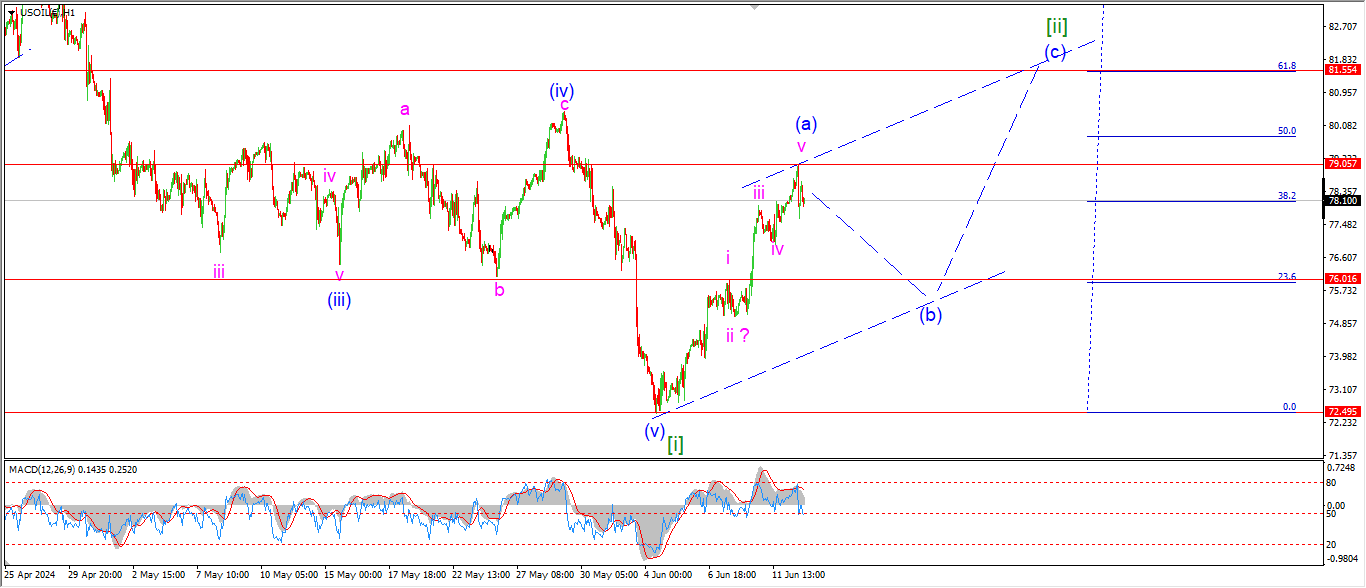Select the red 72.495 price level tag
Image resolution: width=1366 pixels, height=588 pixels.
[1341, 412]
